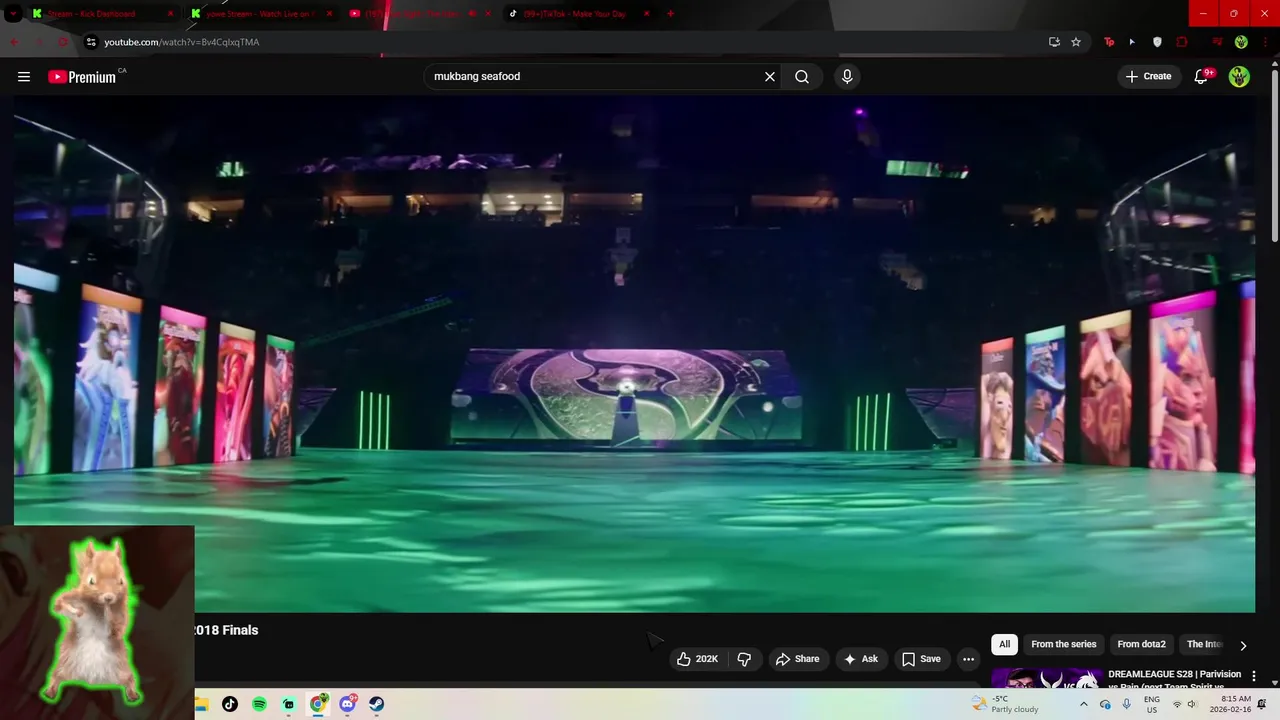Select the From the series chip
The image size is (1280, 720).
click(1064, 644)
